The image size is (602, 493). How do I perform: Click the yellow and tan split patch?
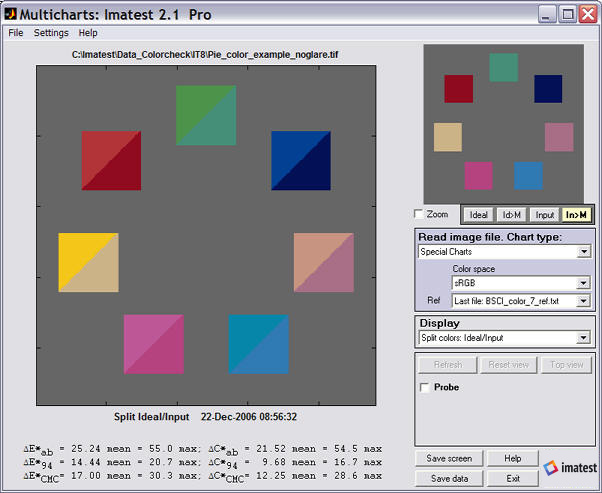point(88,262)
